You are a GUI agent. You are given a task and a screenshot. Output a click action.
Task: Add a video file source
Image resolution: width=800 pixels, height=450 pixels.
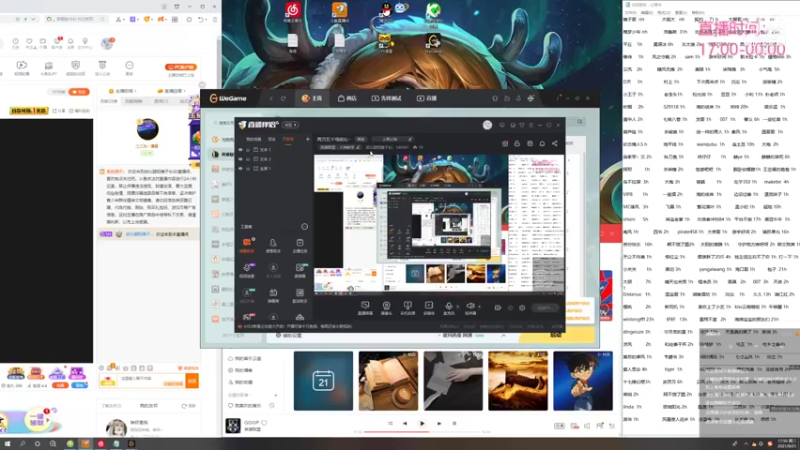point(429,307)
